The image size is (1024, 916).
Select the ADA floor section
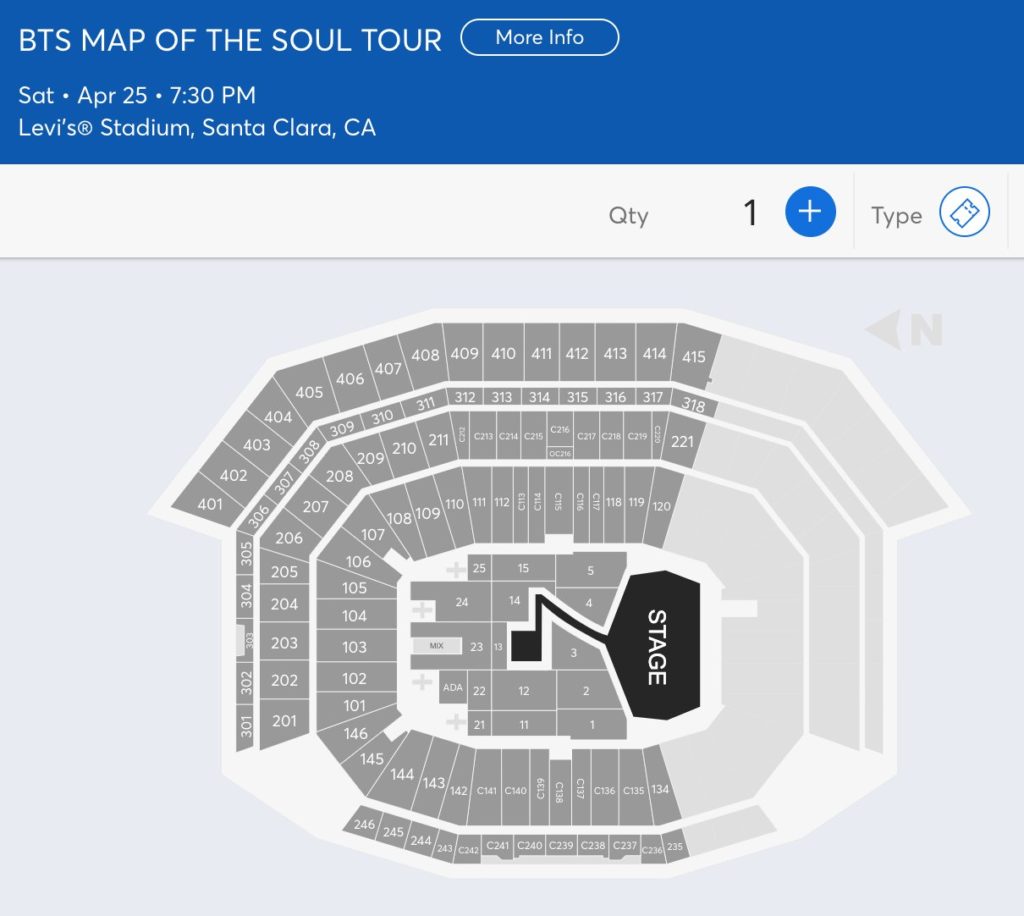point(453,687)
